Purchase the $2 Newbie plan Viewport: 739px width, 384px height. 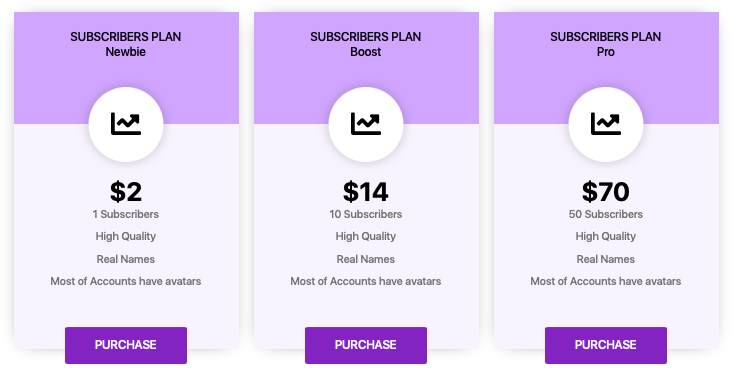(126, 345)
